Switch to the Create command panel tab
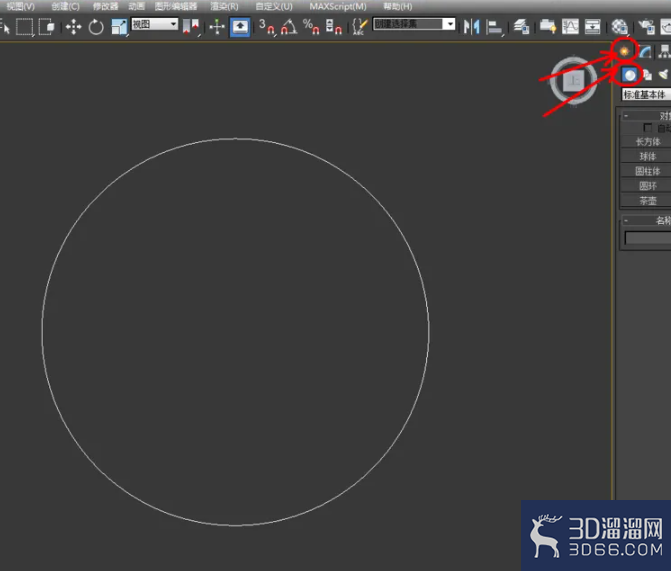671x571 pixels. [x=624, y=52]
